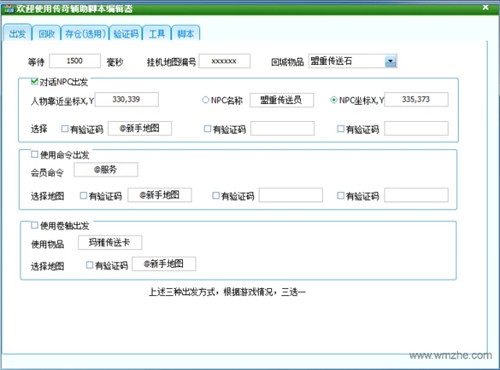Open the 存仓(选用) tab
500x370 pixels.
click(85, 33)
